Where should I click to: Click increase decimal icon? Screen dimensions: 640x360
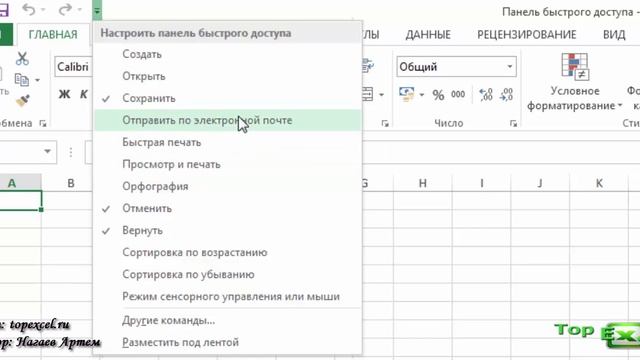click(486, 95)
